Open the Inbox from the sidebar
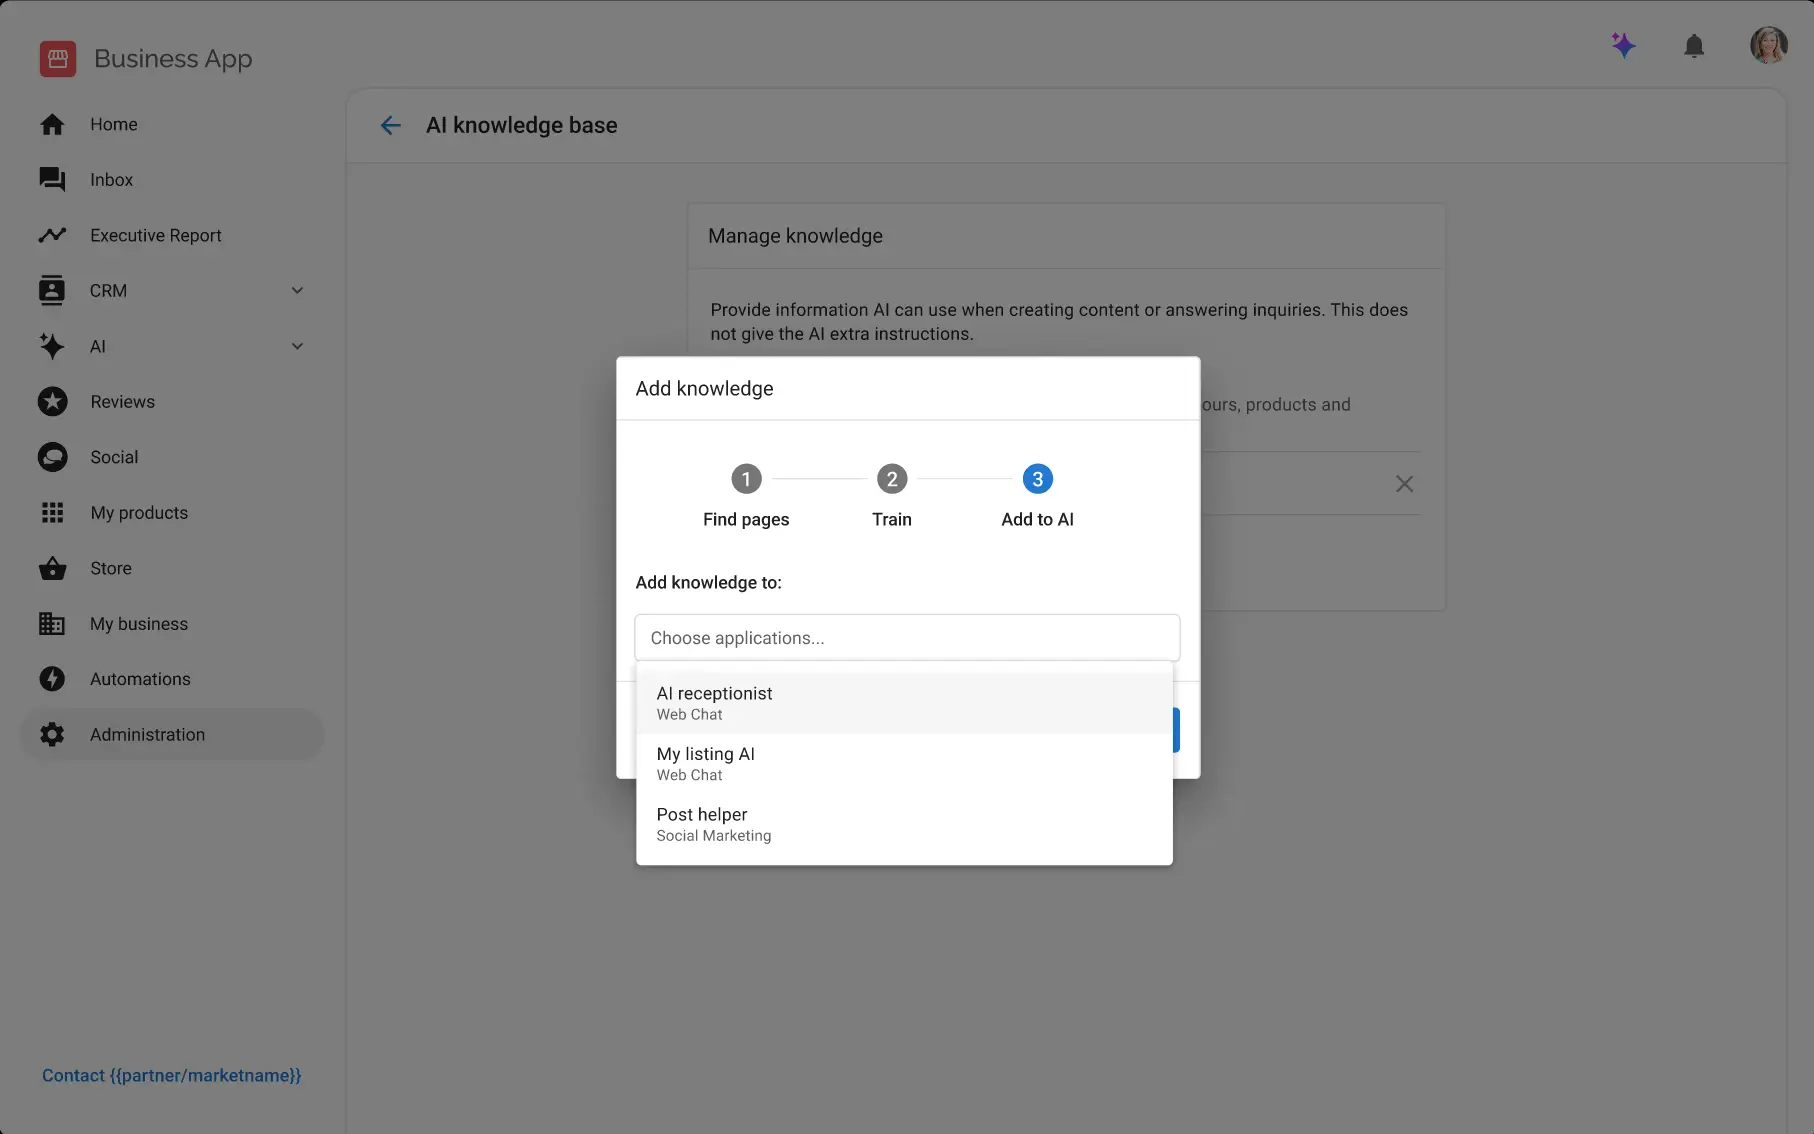 click(111, 179)
